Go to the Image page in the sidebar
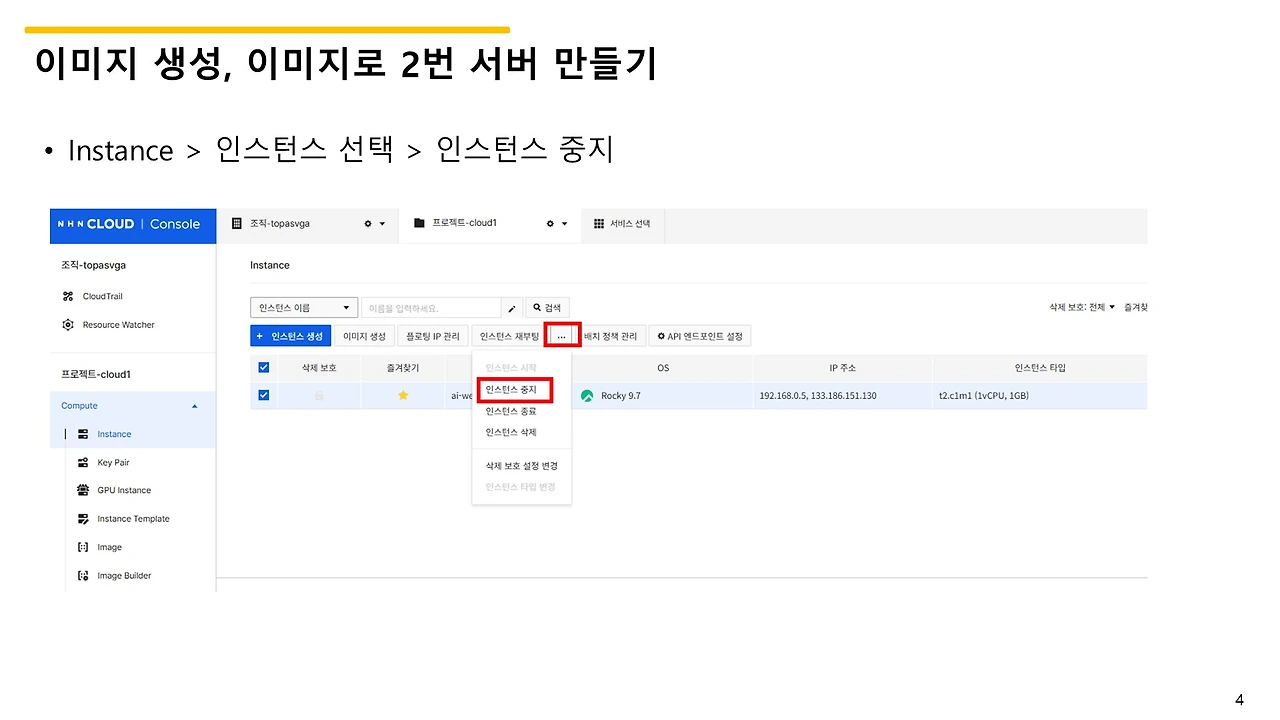 [x=109, y=547]
